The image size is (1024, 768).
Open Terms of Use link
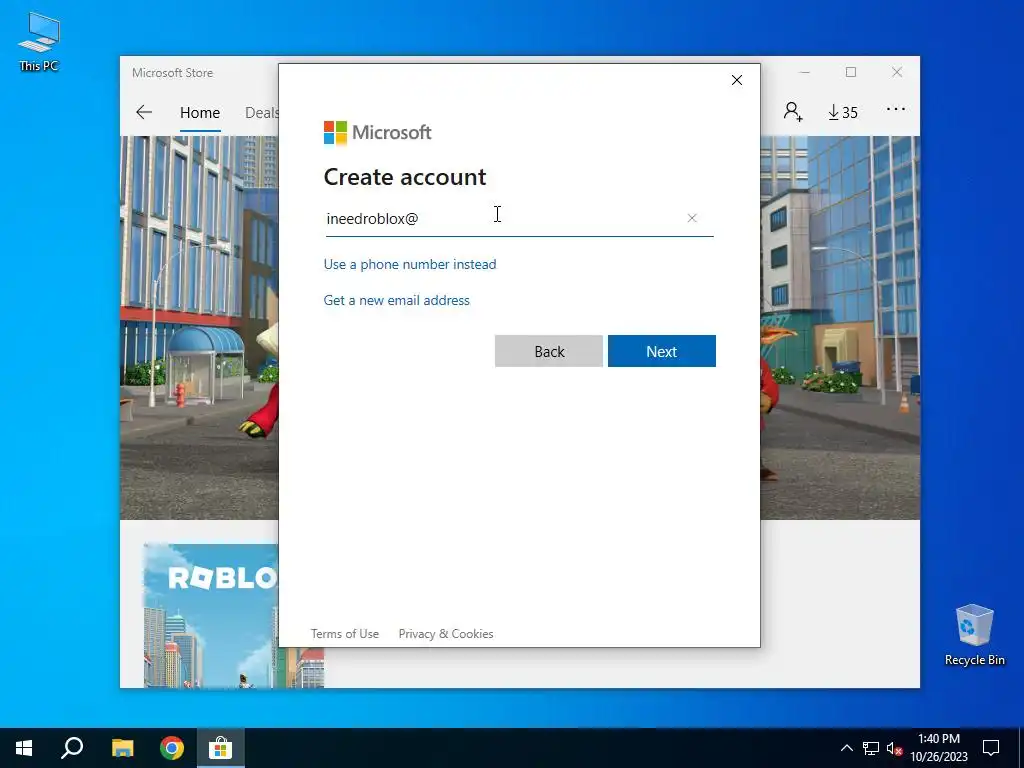[345, 633]
